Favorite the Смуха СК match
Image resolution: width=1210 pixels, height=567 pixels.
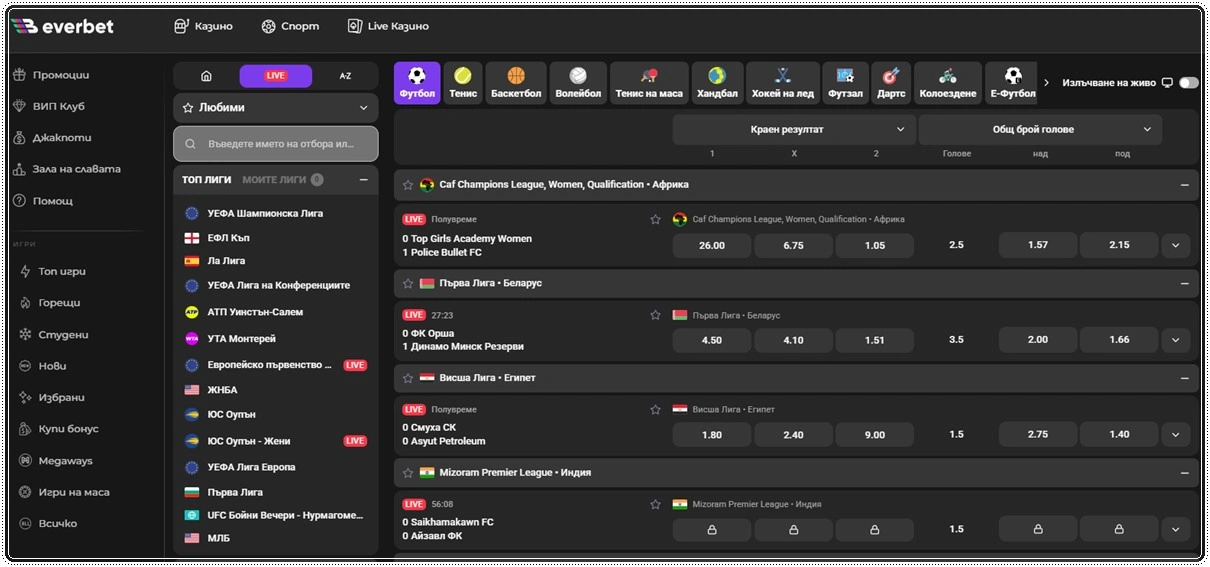(655, 409)
